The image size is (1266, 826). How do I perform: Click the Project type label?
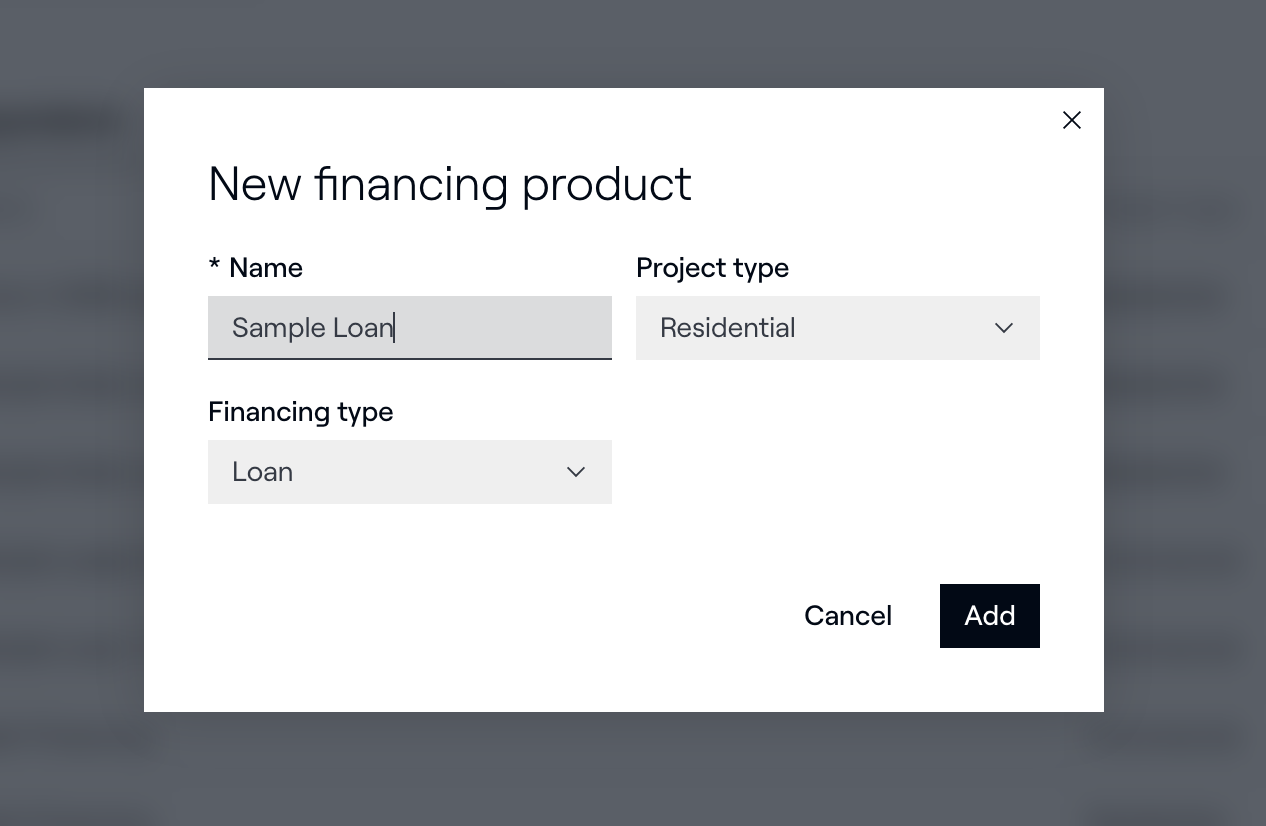712,268
